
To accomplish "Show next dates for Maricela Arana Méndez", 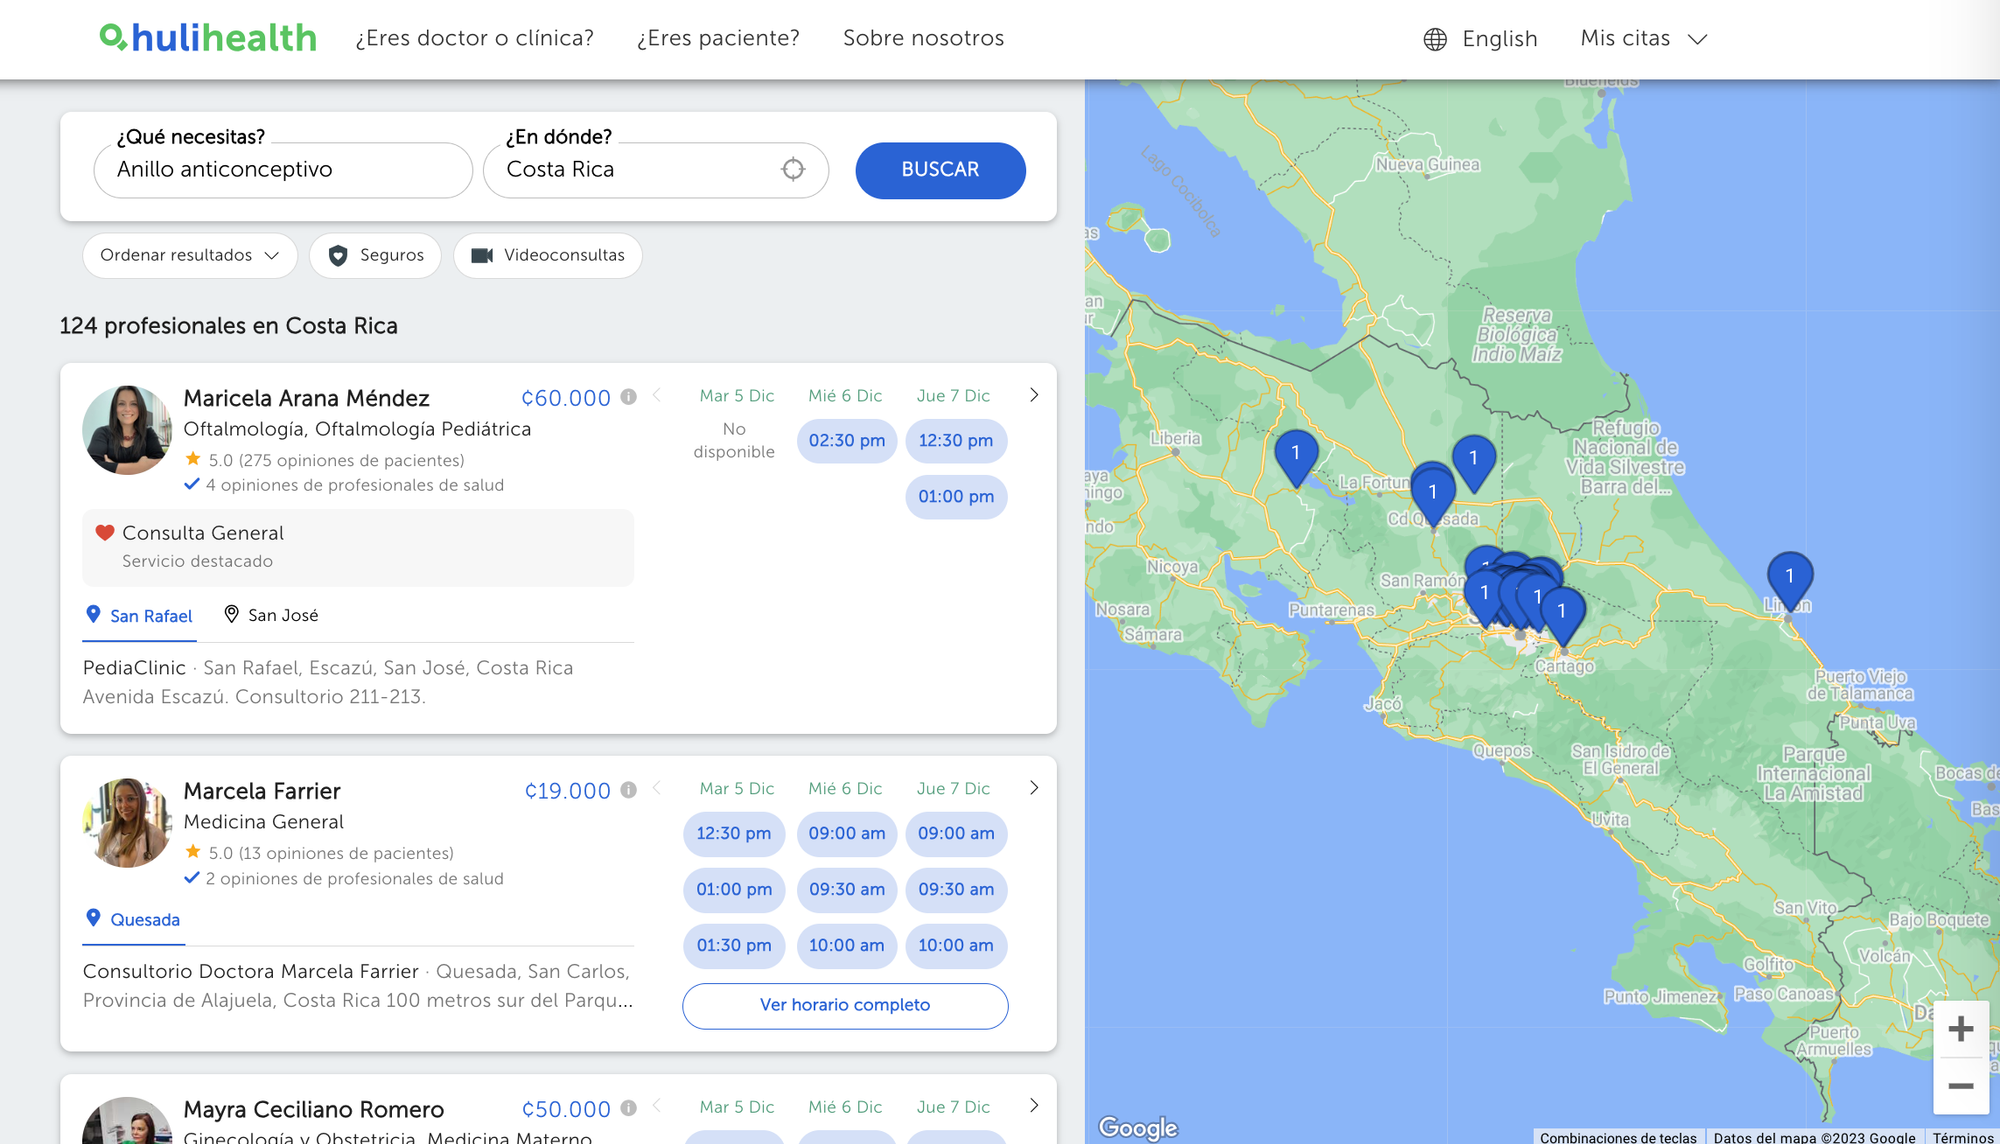I will [1033, 396].
